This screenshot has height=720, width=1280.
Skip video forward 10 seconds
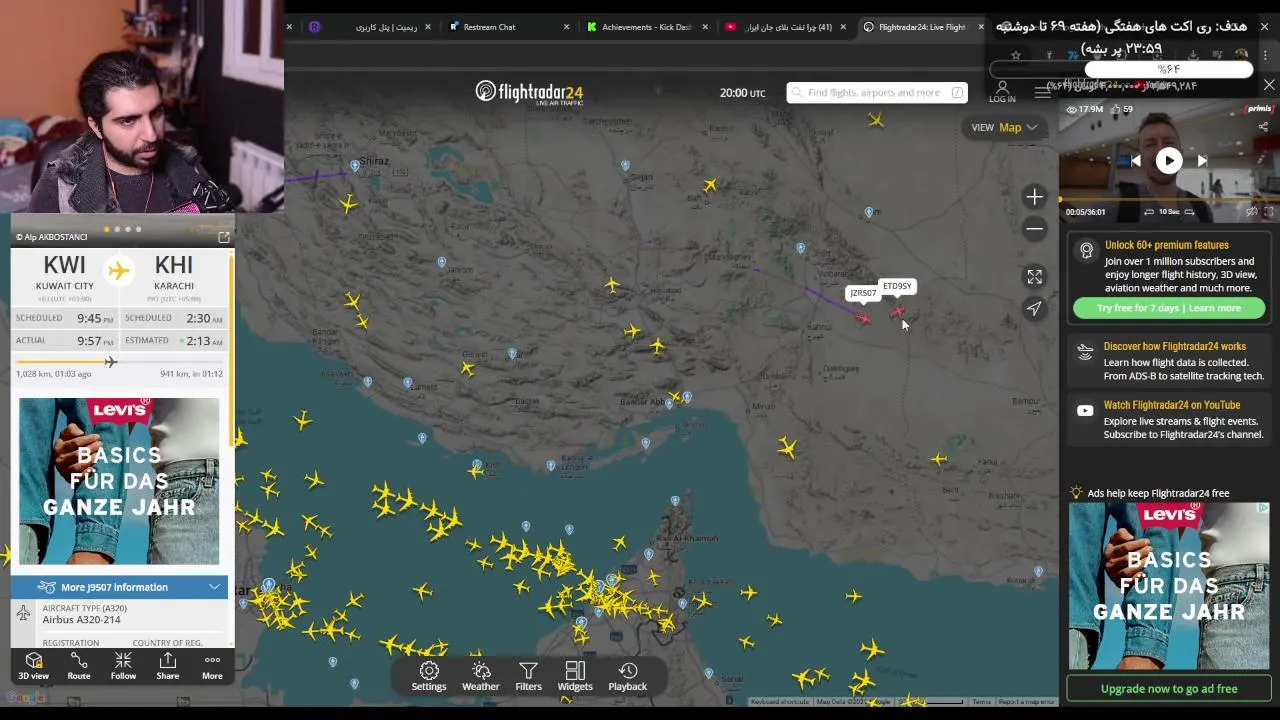(1189, 212)
